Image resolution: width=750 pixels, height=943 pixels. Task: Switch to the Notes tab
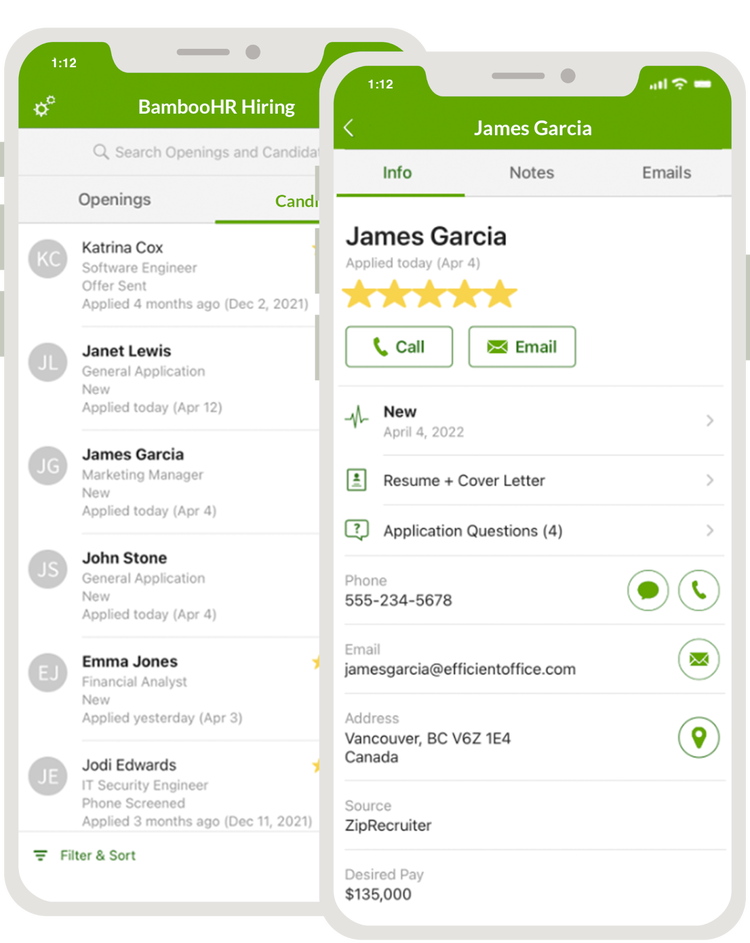click(531, 173)
